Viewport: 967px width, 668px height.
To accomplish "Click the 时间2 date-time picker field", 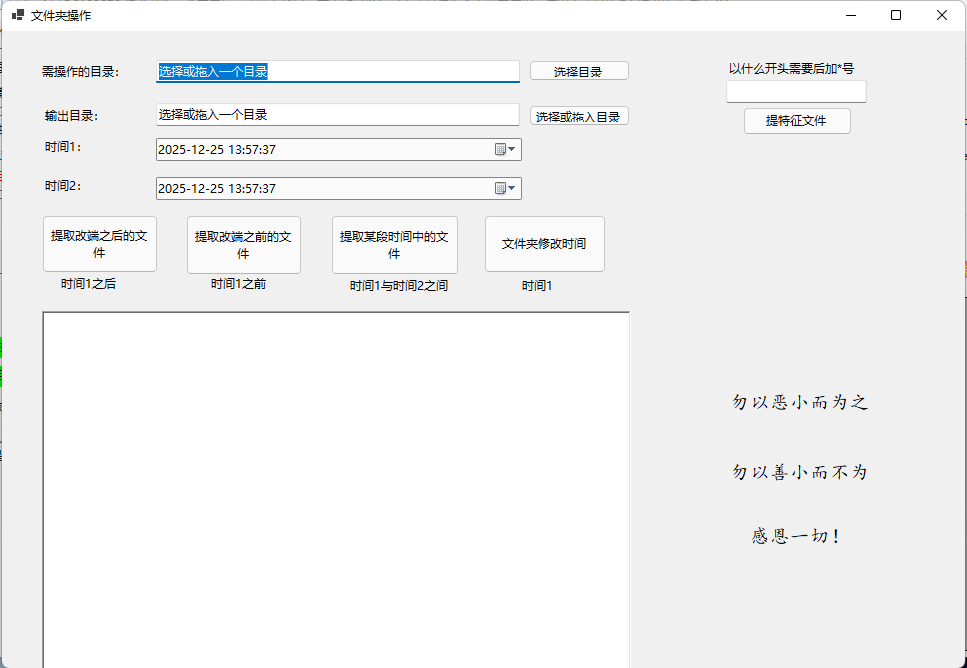I will click(x=320, y=189).
